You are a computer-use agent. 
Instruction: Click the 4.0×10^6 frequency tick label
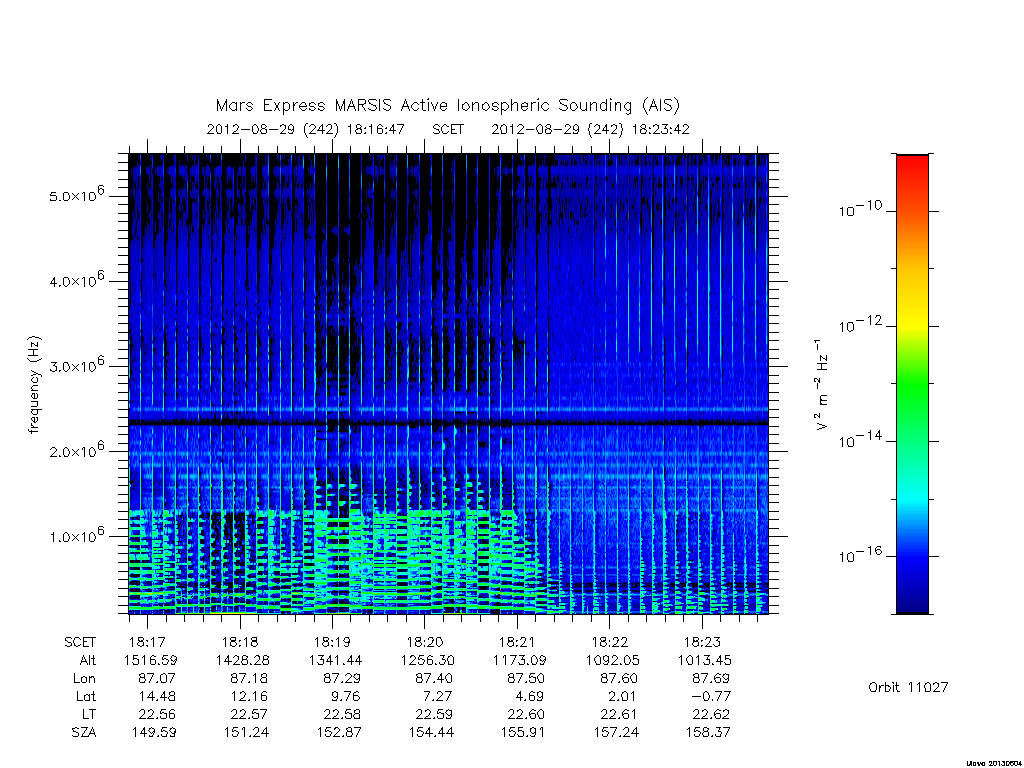[x=76, y=280]
